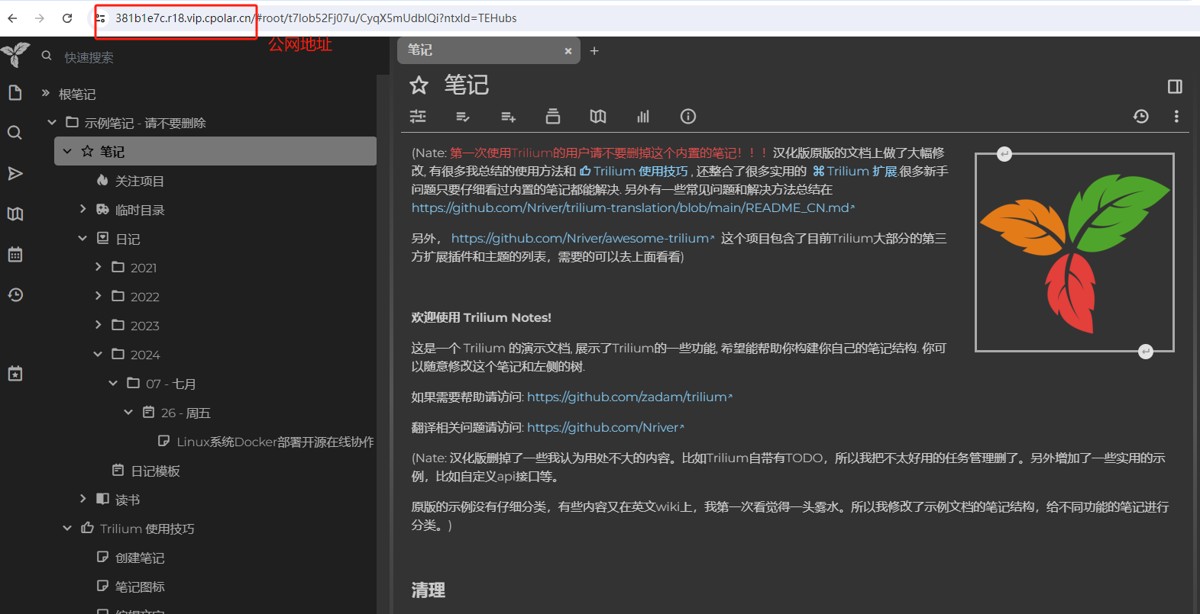
Task: Open today's journal calendar icon
Action: point(15,255)
